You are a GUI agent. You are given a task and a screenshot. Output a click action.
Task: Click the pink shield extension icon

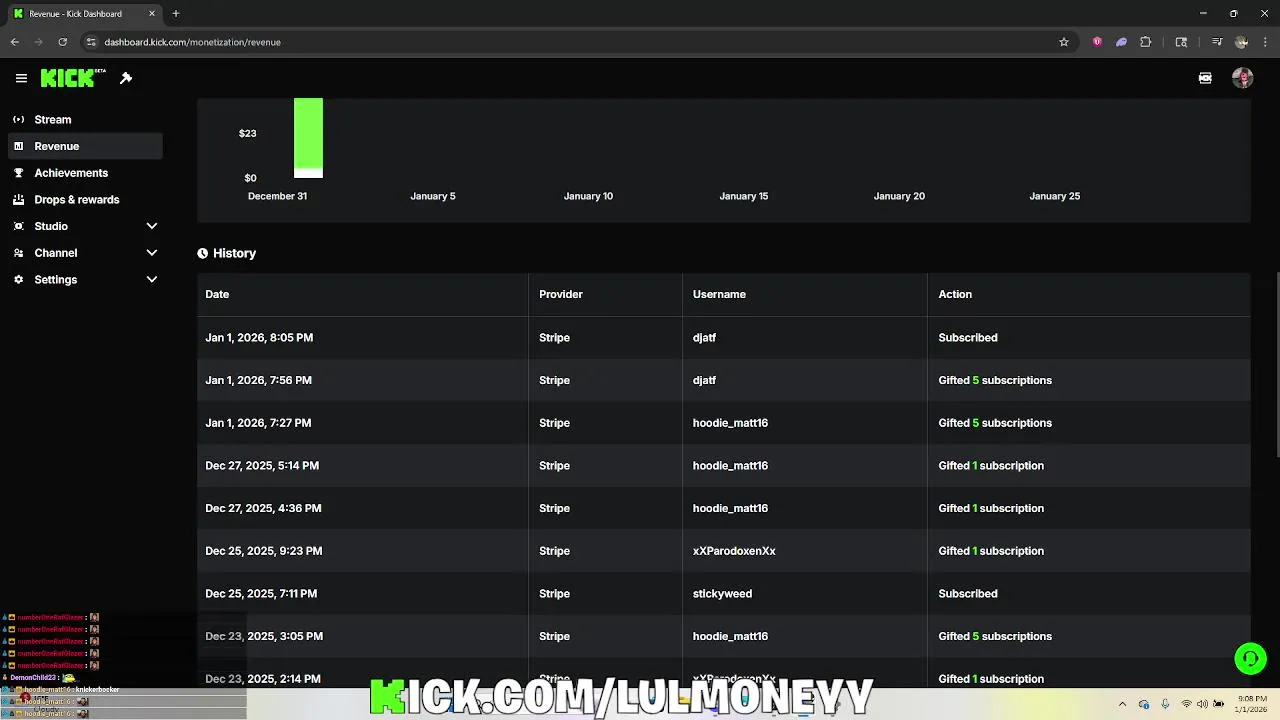(1097, 42)
